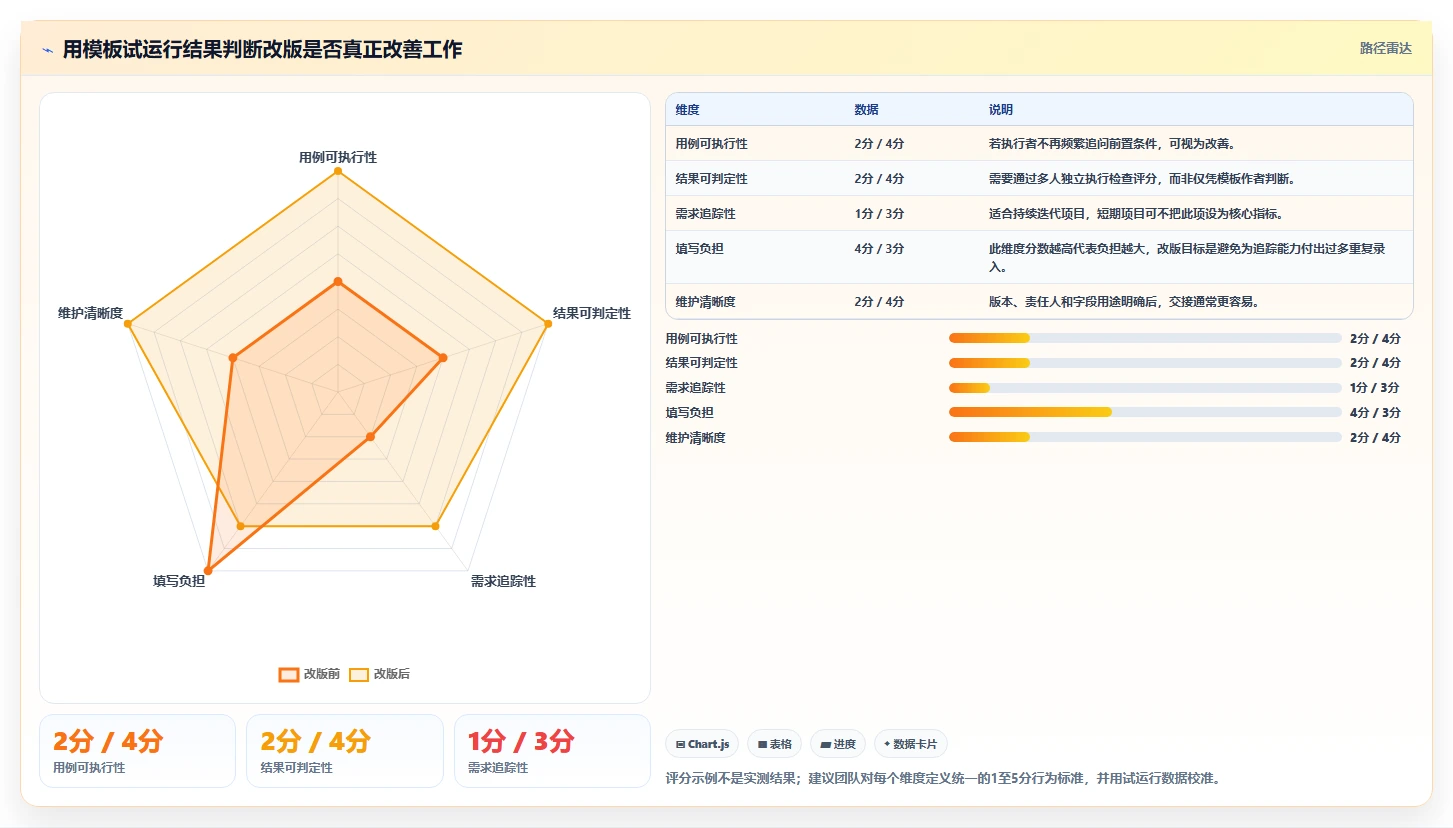Click the footnote starting with 评分示例不是实测结果

pyautogui.click(x=943, y=778)
